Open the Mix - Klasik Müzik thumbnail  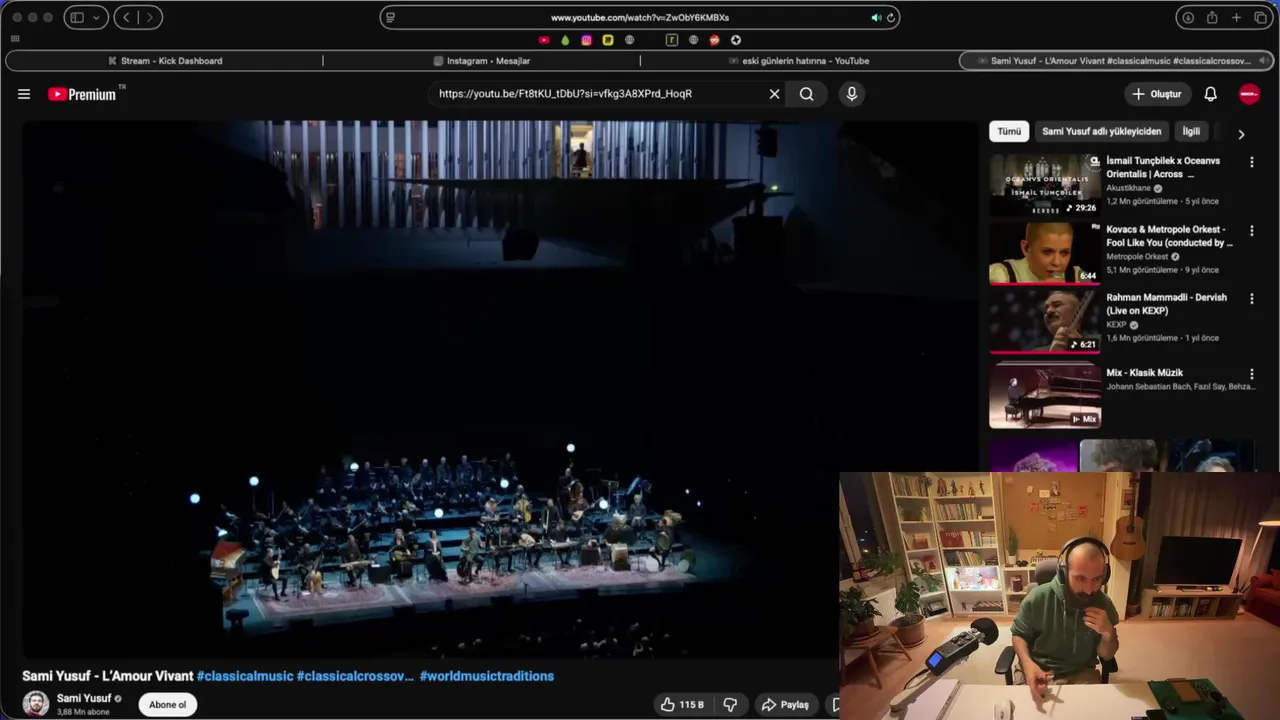point(1044,395)
